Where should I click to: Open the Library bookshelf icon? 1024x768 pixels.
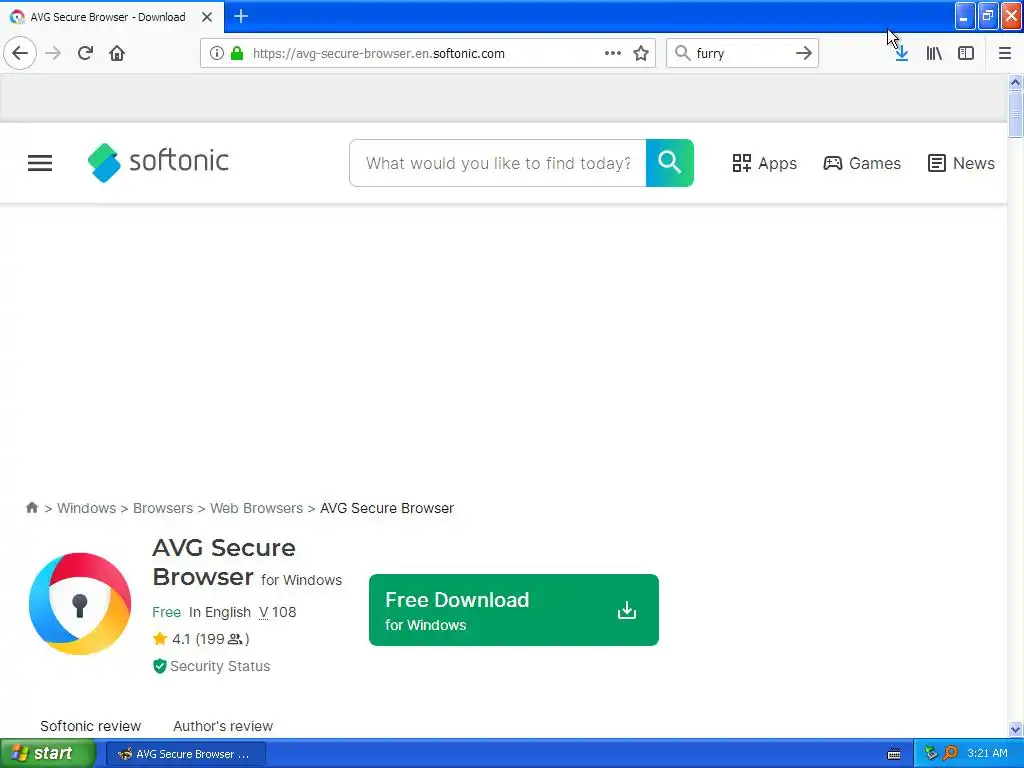[x=934, y=53]
